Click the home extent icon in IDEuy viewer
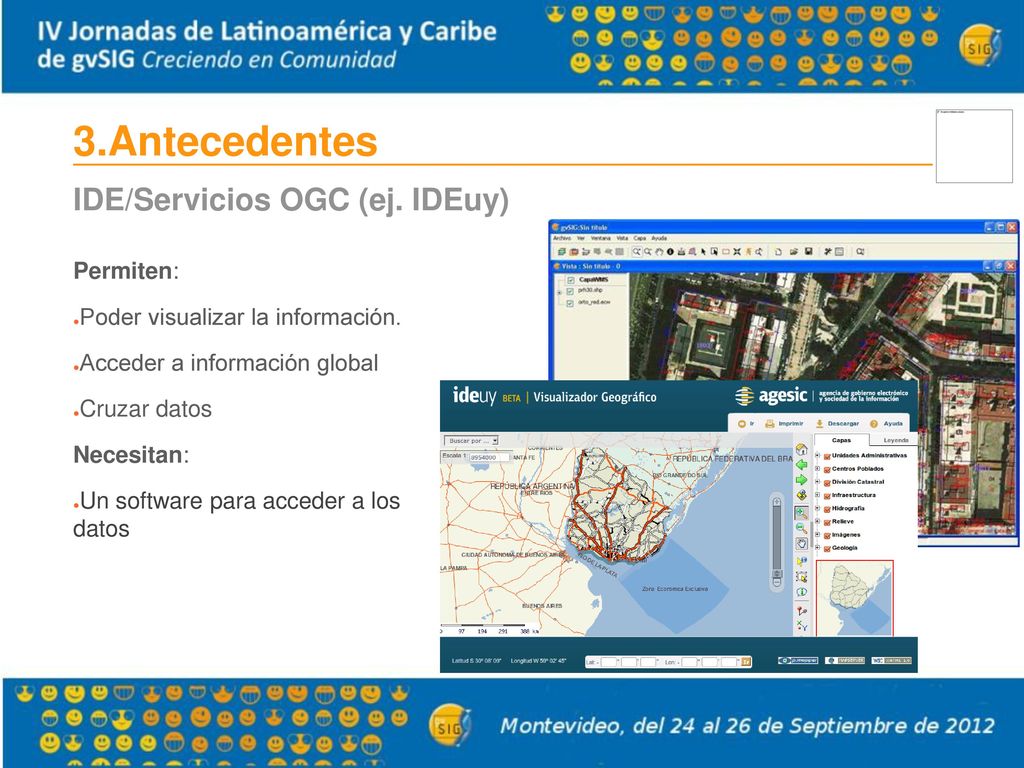 click(801, 449)
